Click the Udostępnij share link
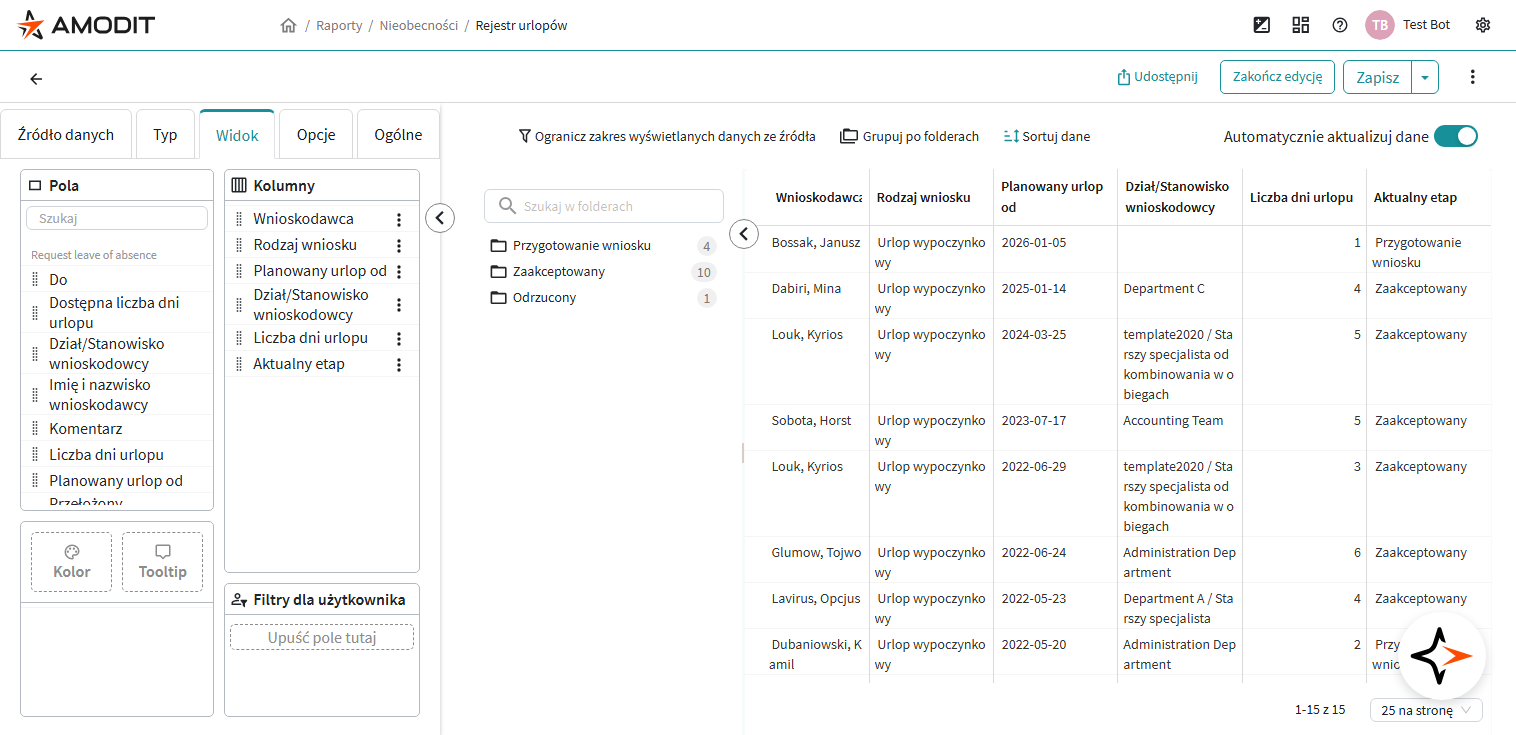This screenshot has height=735, width=1516. pyautogui.click(x=1157, y=77)
